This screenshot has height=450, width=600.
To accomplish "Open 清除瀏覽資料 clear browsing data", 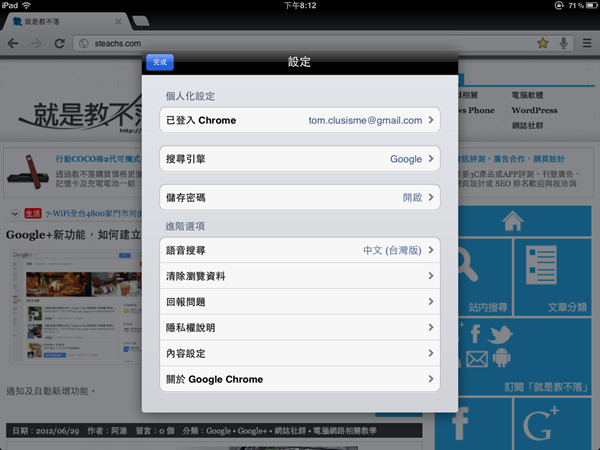I will pyautogui.click(x=300, y=276).
